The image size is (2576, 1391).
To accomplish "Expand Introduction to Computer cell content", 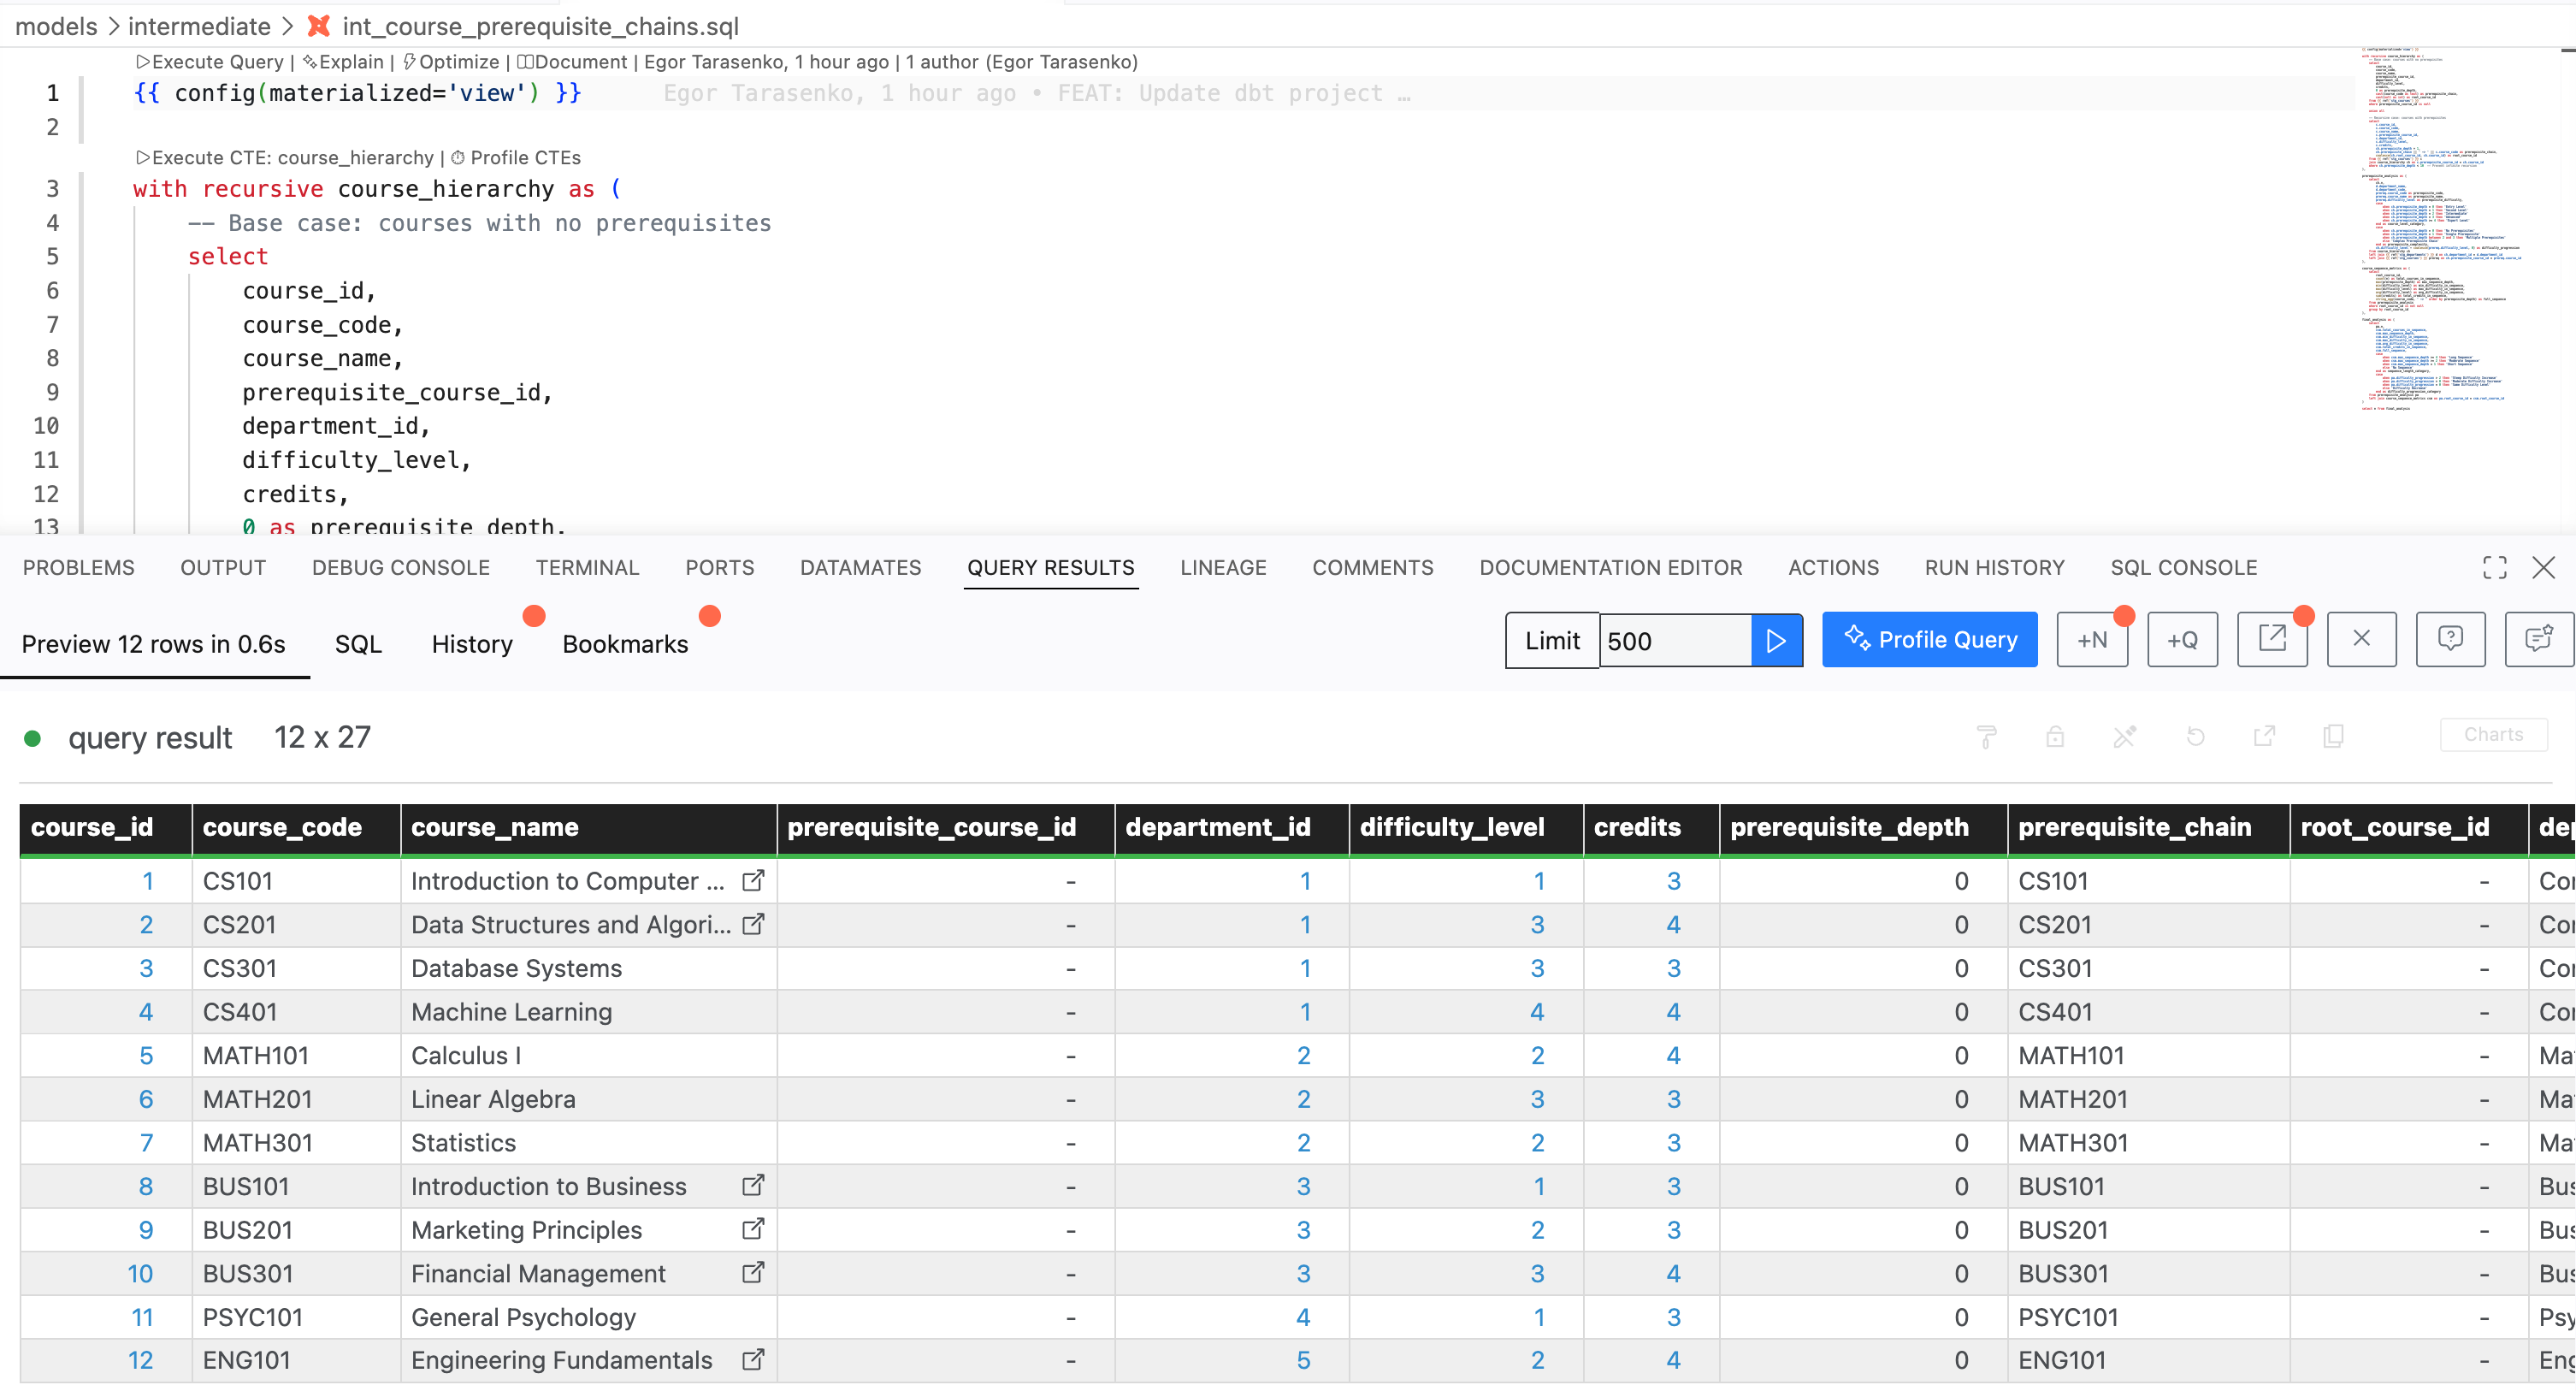I will [753, 881].
